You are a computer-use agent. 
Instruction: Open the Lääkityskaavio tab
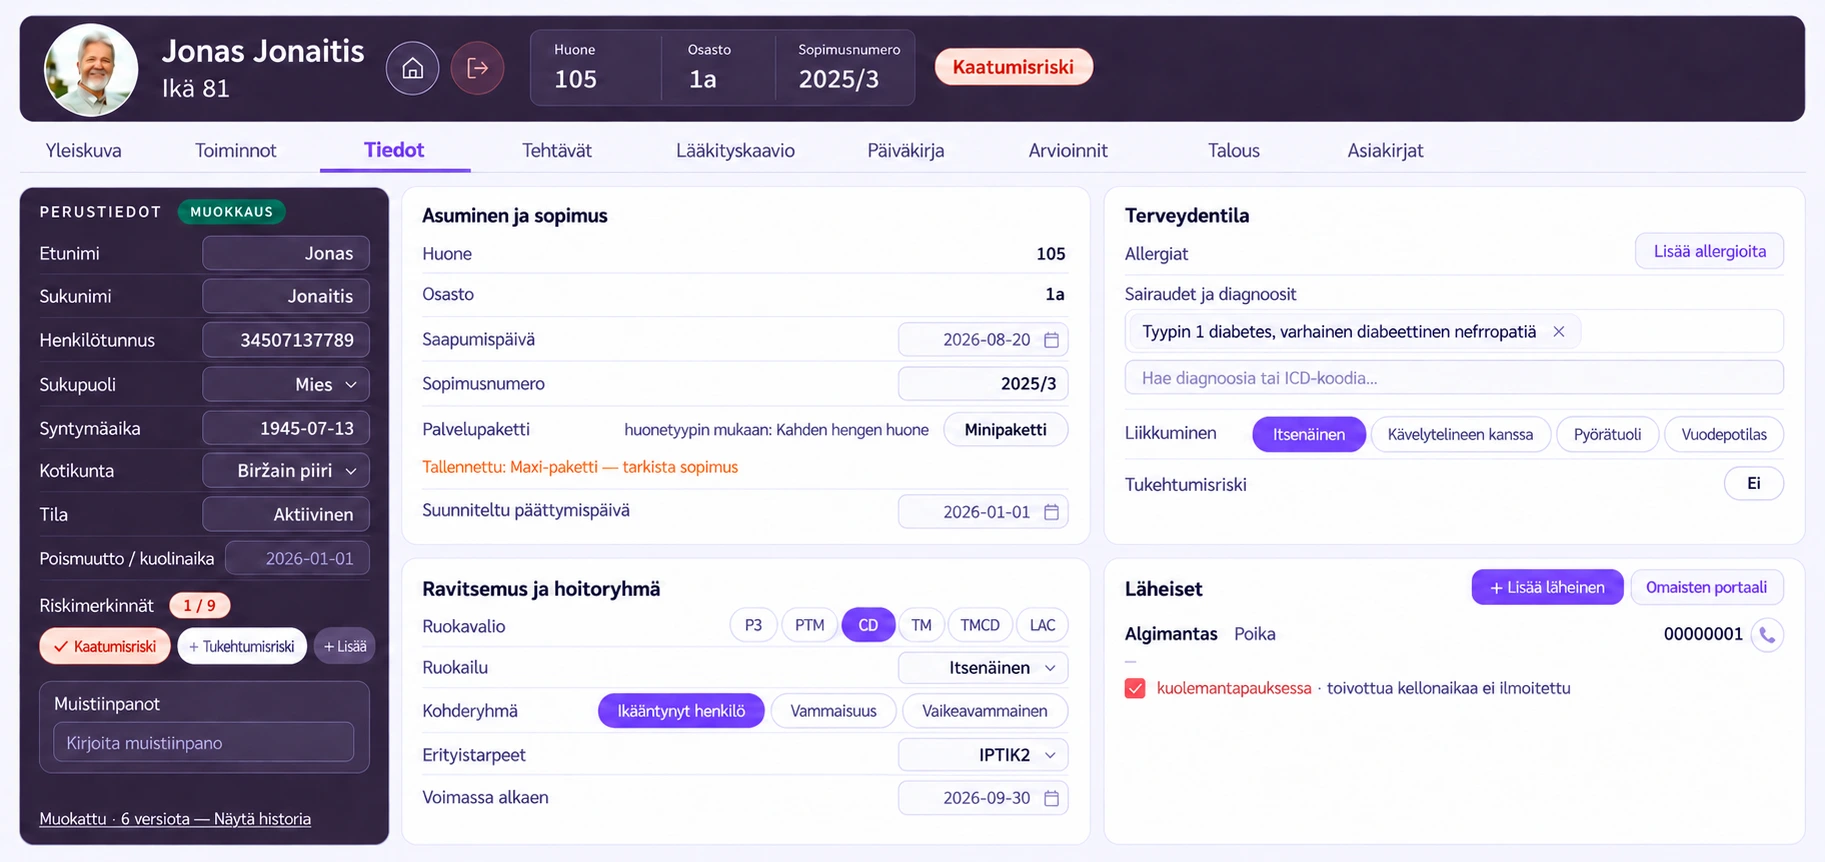(735, 151)
